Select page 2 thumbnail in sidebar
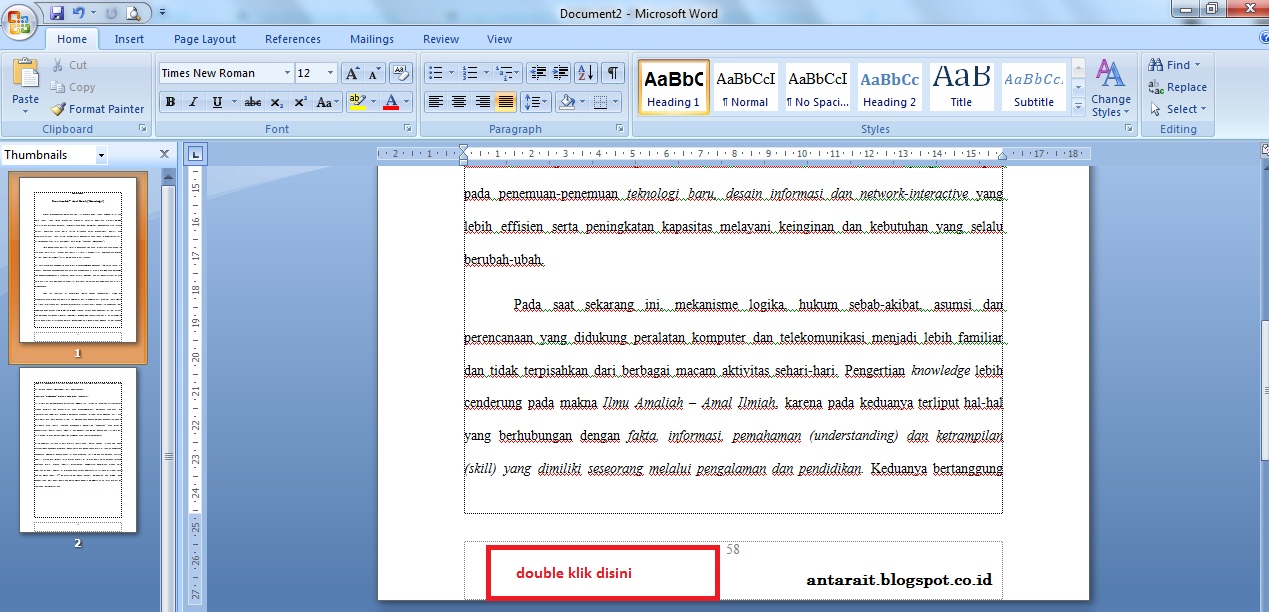The width and height of the screenshot is (1269, 612). [x=78, y=450]
